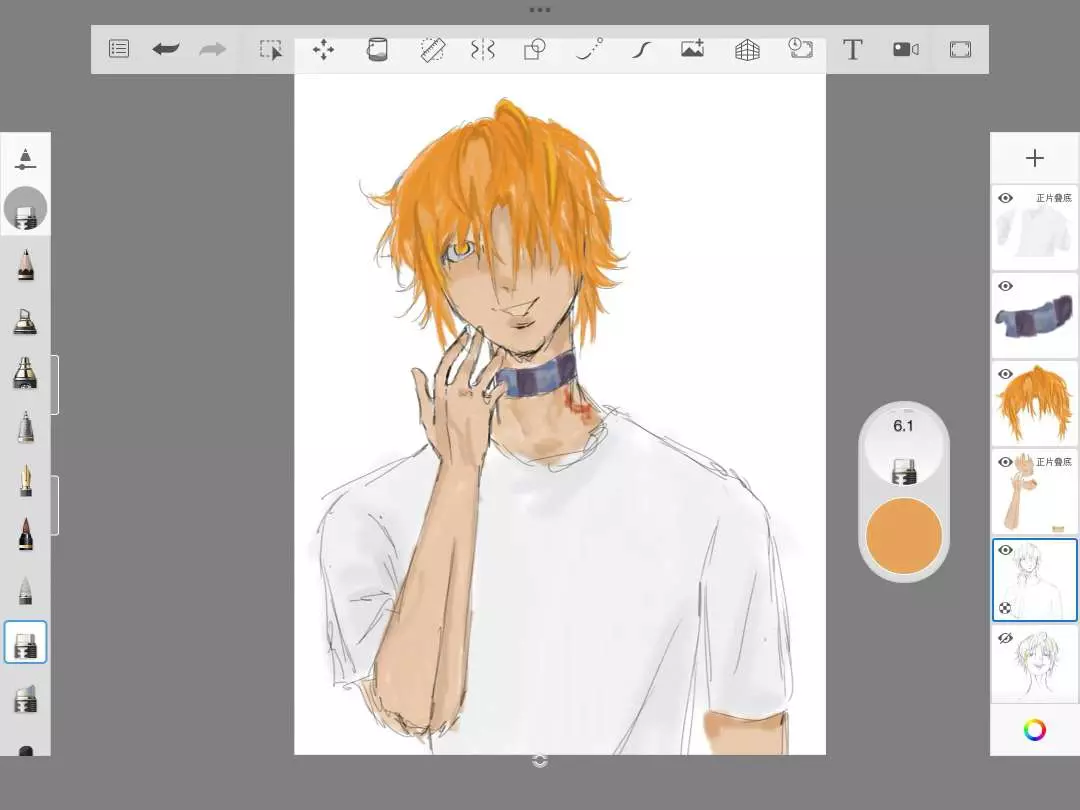Open the color wheel editor in layer panel
Image resolution: width=1080 pixels, height=810 pixels.
click(1034, 730)
